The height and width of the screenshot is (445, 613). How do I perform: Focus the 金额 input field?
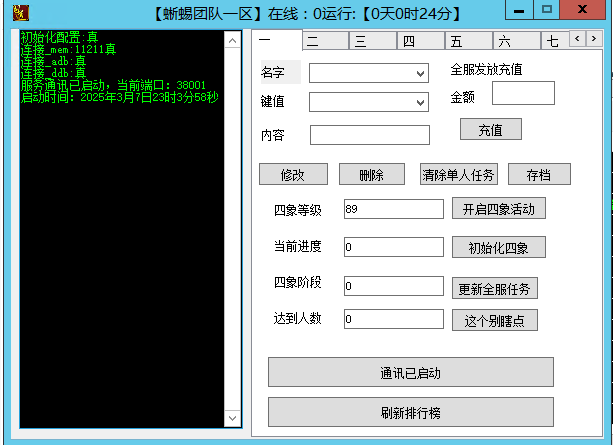coord(523,93)
